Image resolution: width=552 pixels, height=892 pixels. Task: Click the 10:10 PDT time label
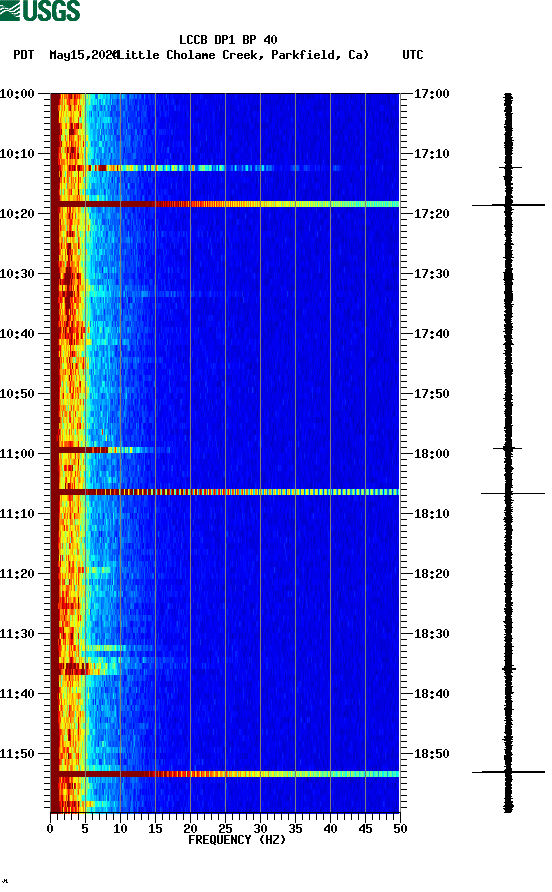click(x=17, y=154)
